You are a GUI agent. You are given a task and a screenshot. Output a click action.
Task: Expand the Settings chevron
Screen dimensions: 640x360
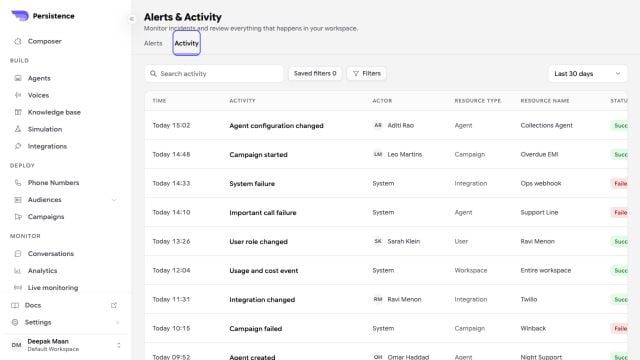click(118, 322)
